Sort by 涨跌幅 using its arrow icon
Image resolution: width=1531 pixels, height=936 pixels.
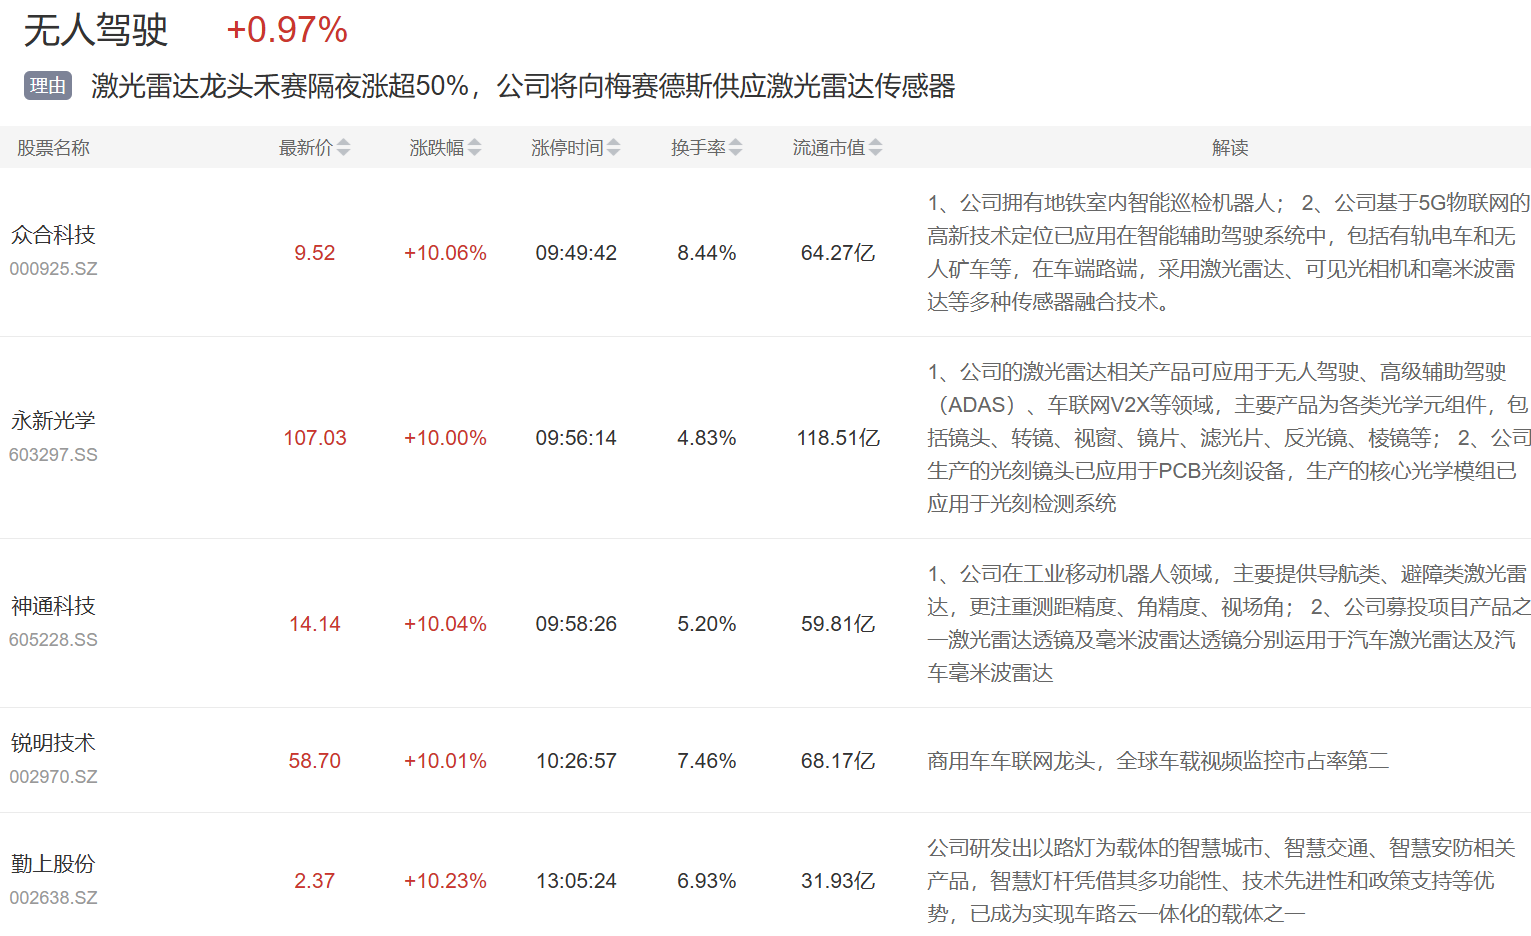click(x=474, y=148)
